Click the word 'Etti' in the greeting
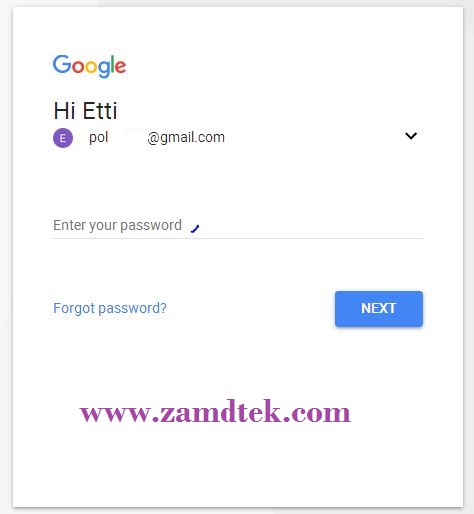The height and width of the screenshot is (514, 474). pyautogui.click(x=100, y=111)
